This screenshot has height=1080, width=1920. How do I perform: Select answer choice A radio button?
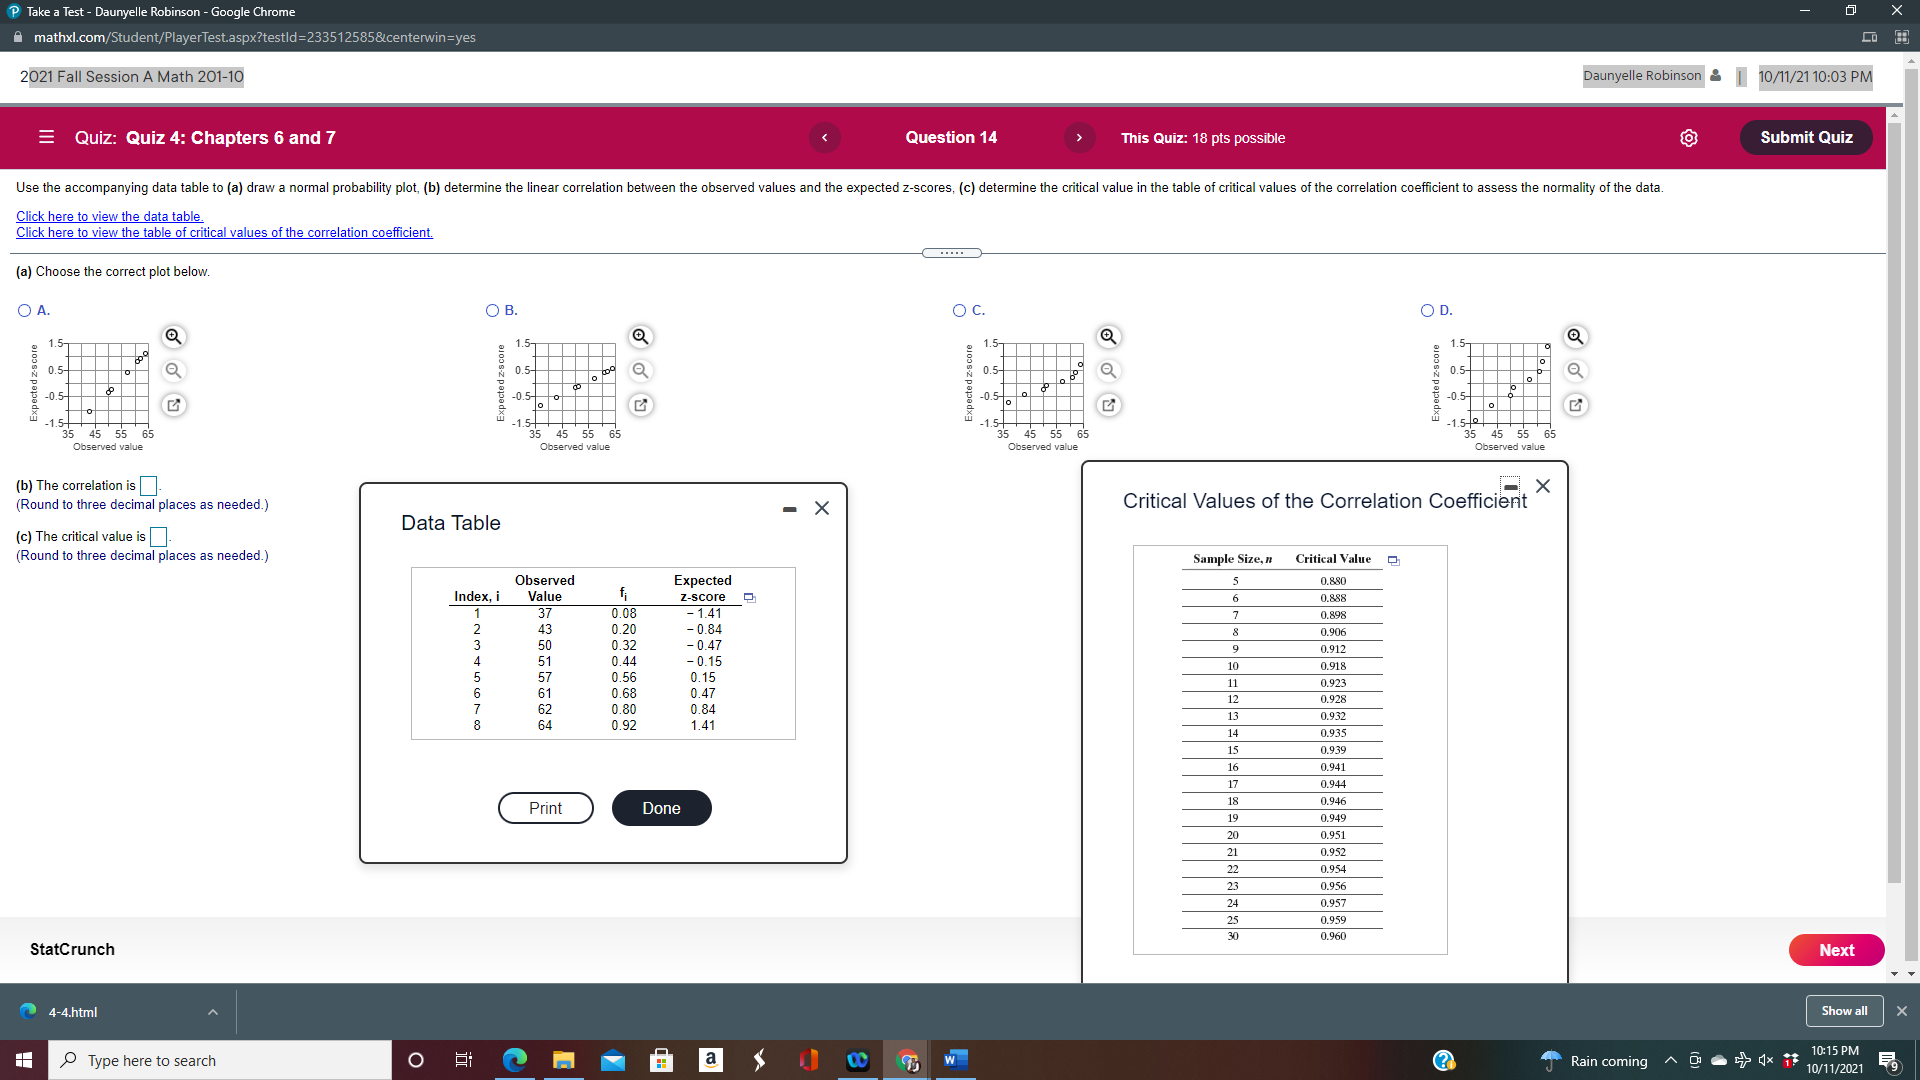(23, 310)
